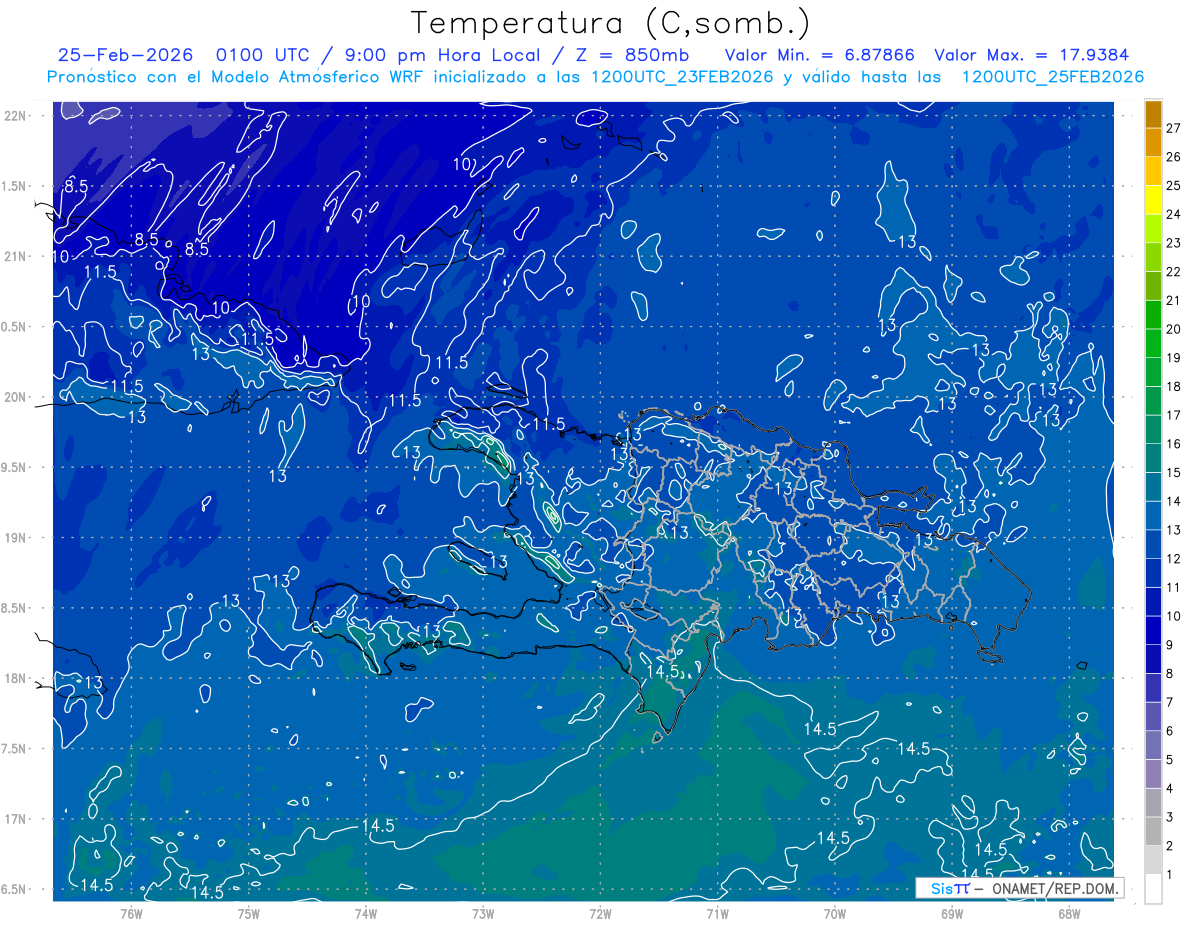Click the color scale number "7"

(x=1170, y=703)
